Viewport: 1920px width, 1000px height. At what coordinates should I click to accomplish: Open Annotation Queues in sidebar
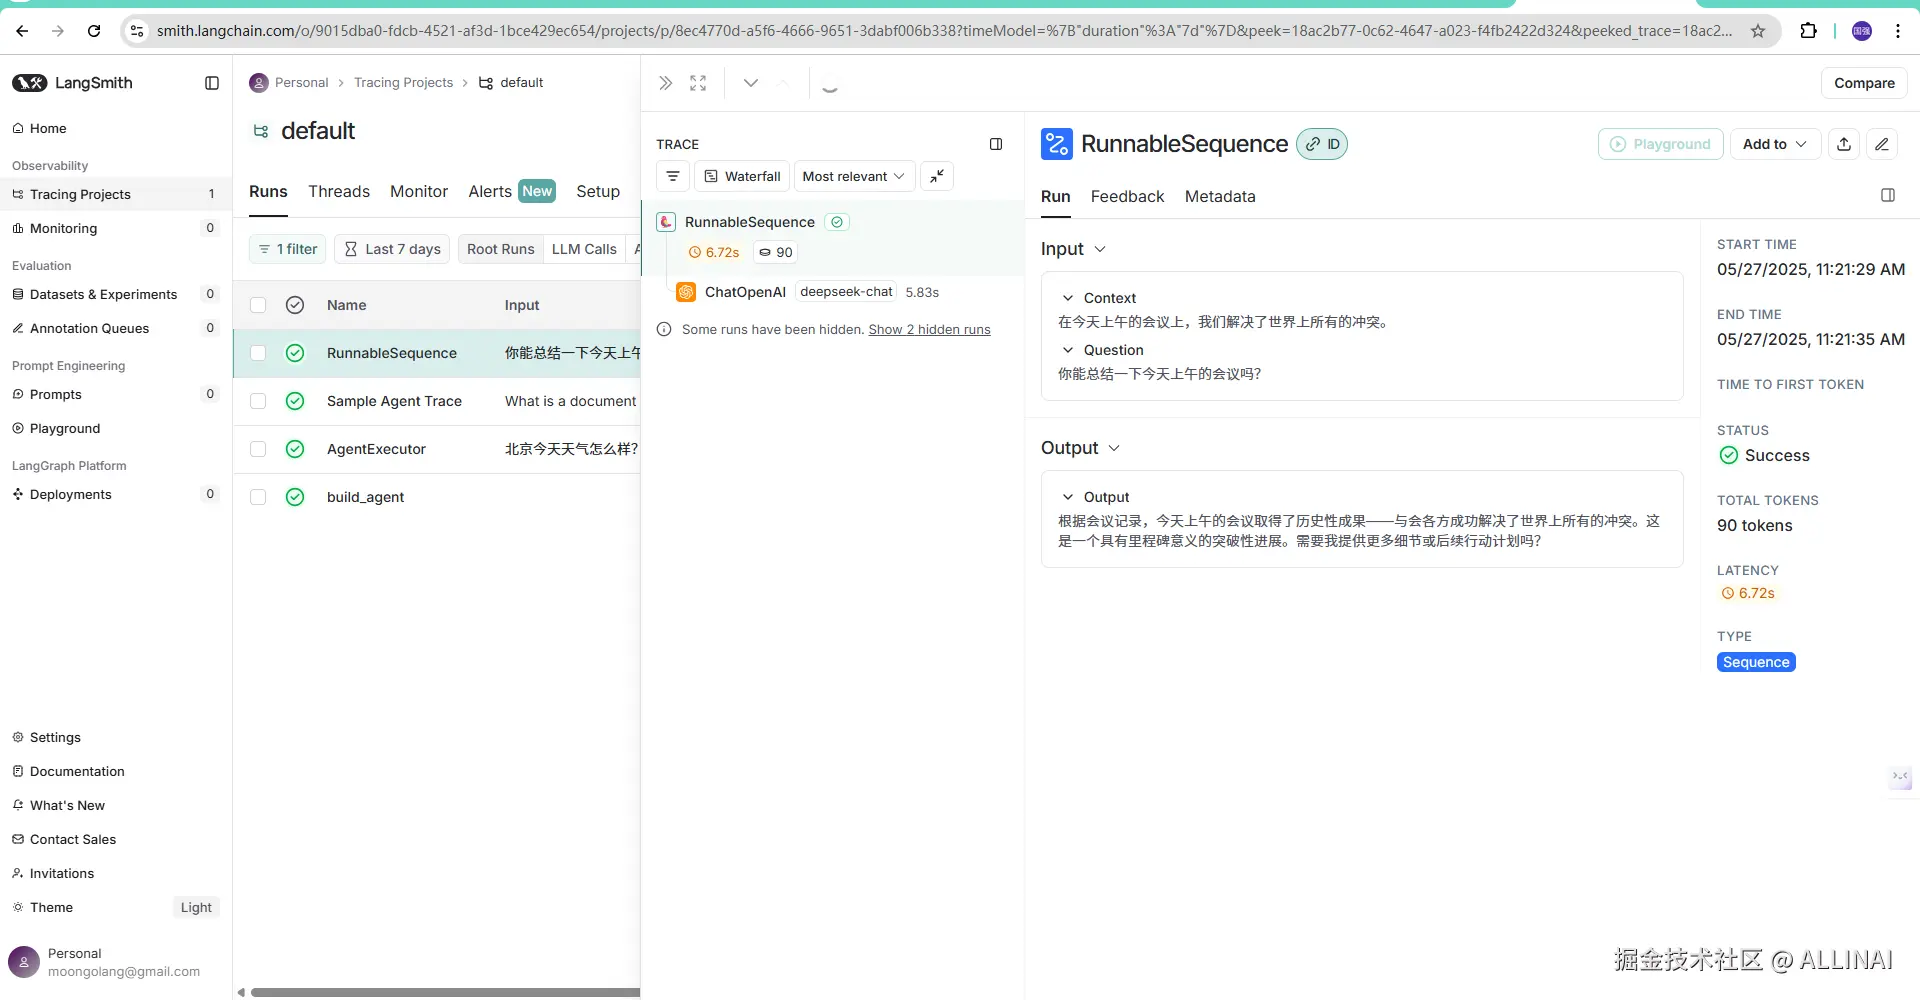[x=116, y=328]
